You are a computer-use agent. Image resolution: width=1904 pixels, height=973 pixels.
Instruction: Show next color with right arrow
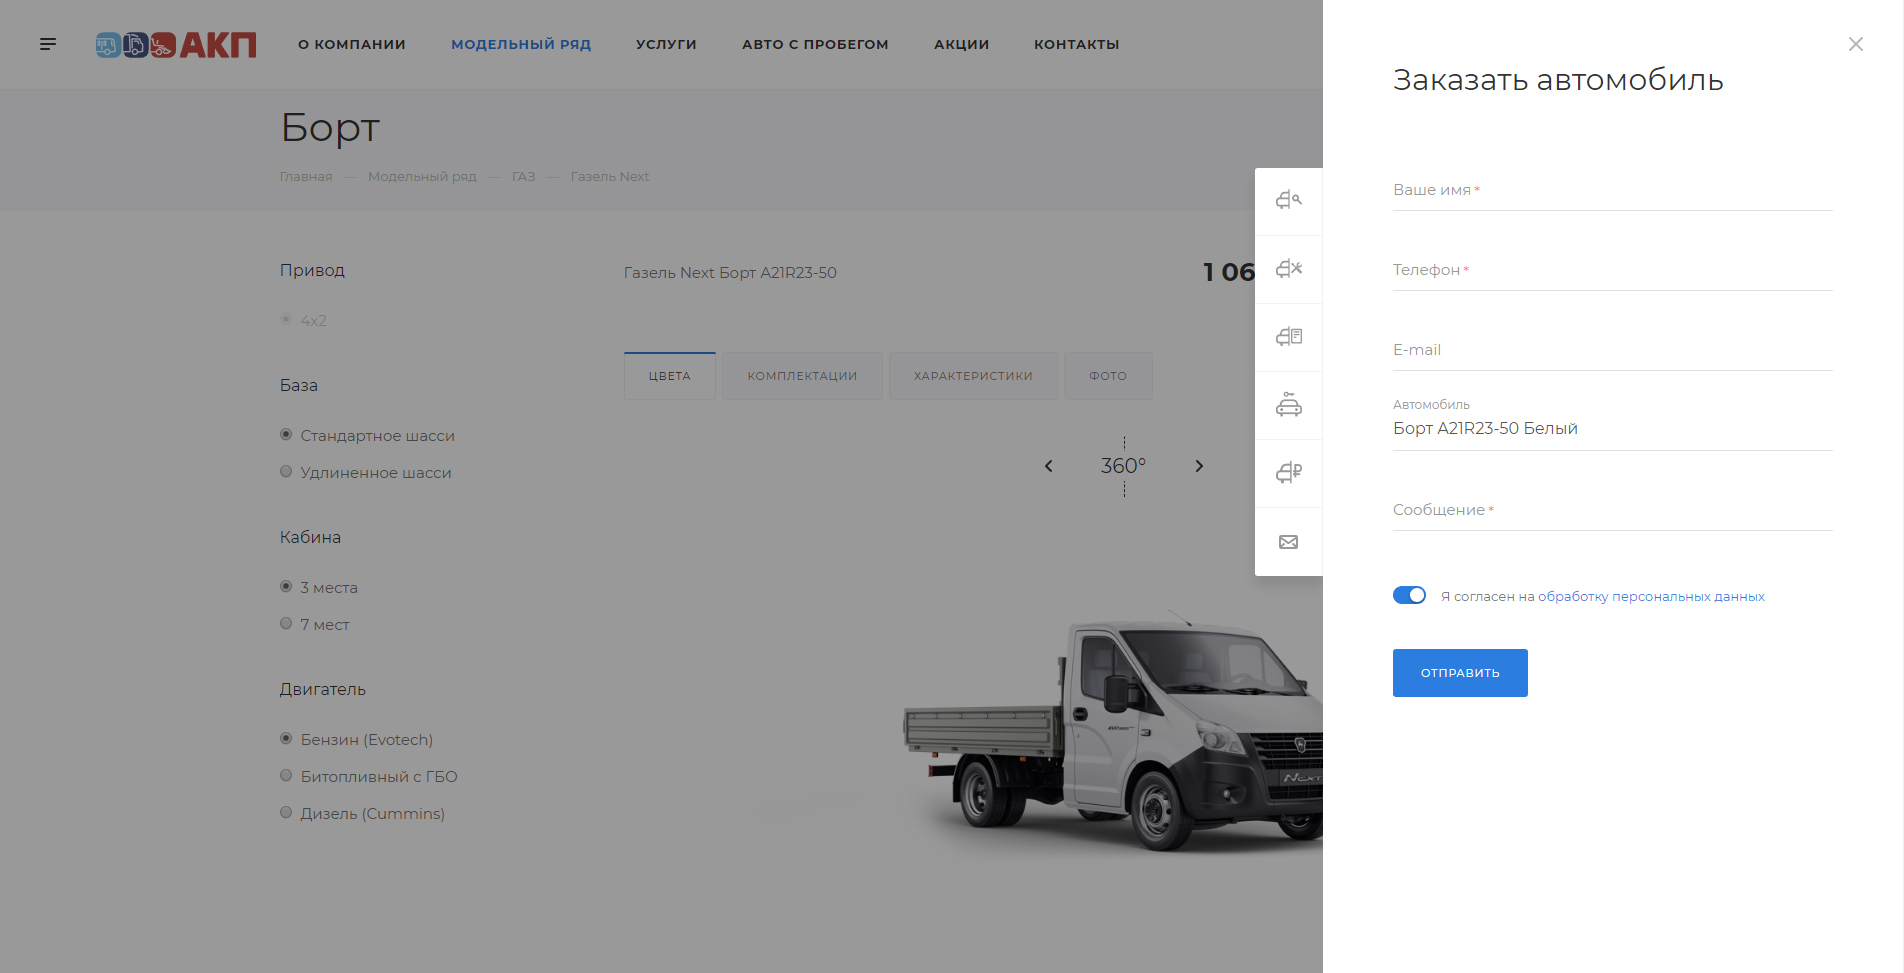pos(1199,466)
